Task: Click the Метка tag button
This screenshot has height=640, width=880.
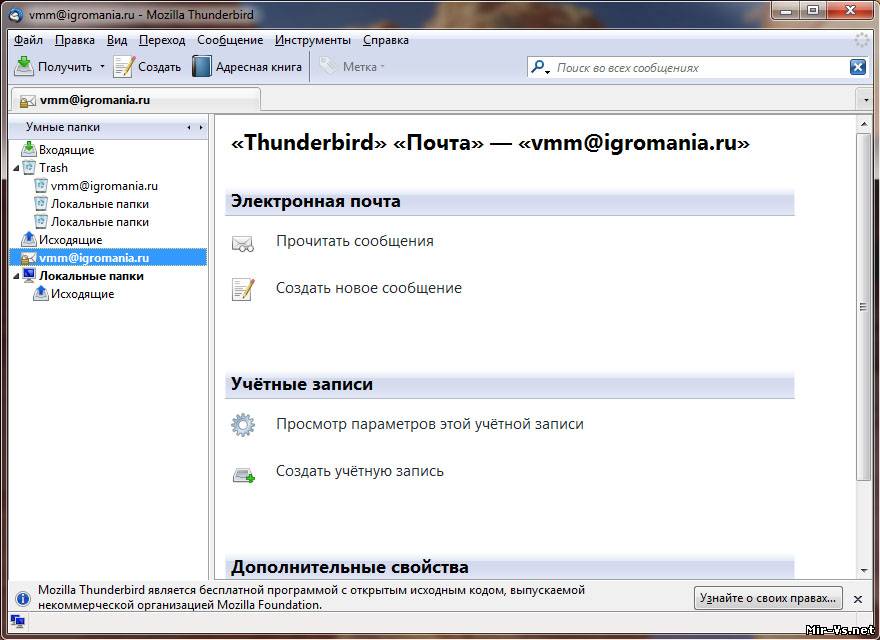Action: pyautogui.click(x=352, y=66)
